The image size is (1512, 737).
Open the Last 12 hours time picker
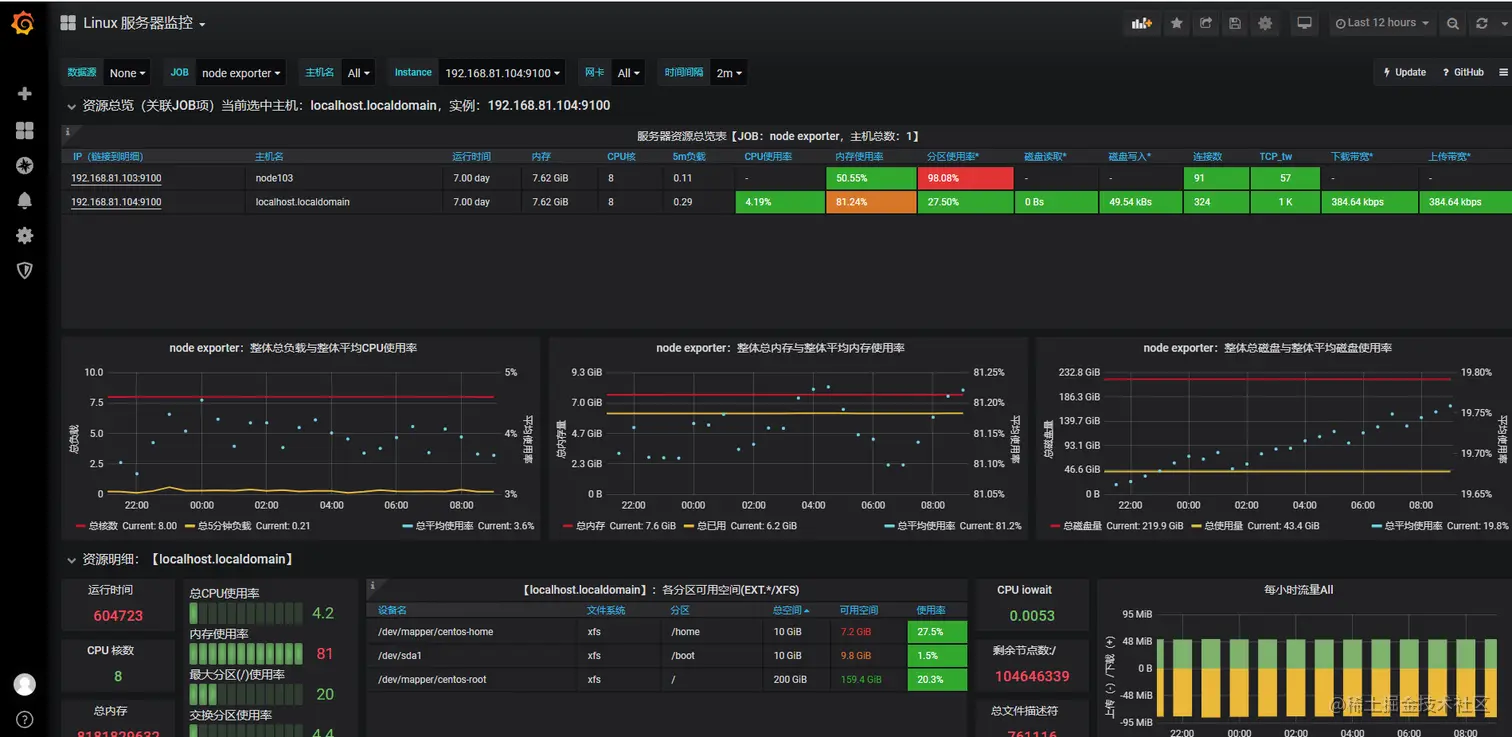click(1382, 23)
